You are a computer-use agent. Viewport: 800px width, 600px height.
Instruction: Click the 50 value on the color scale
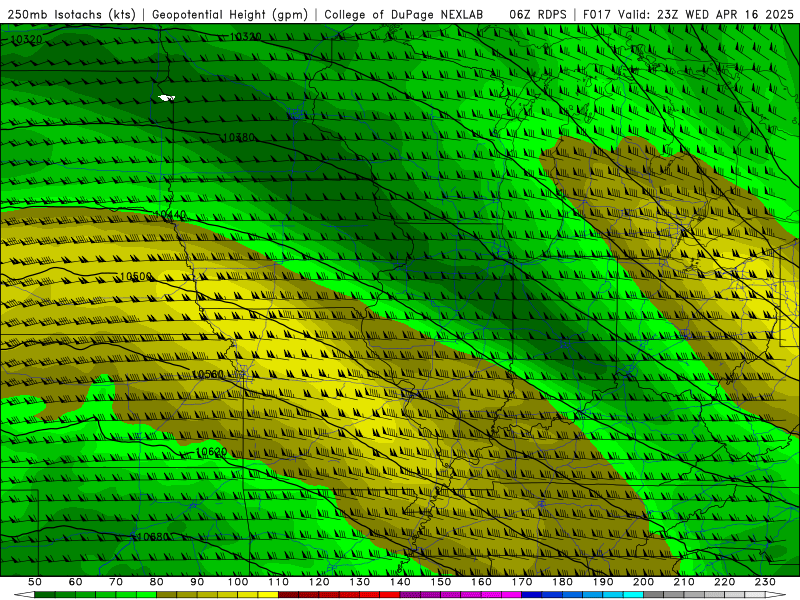coord(35,582)
